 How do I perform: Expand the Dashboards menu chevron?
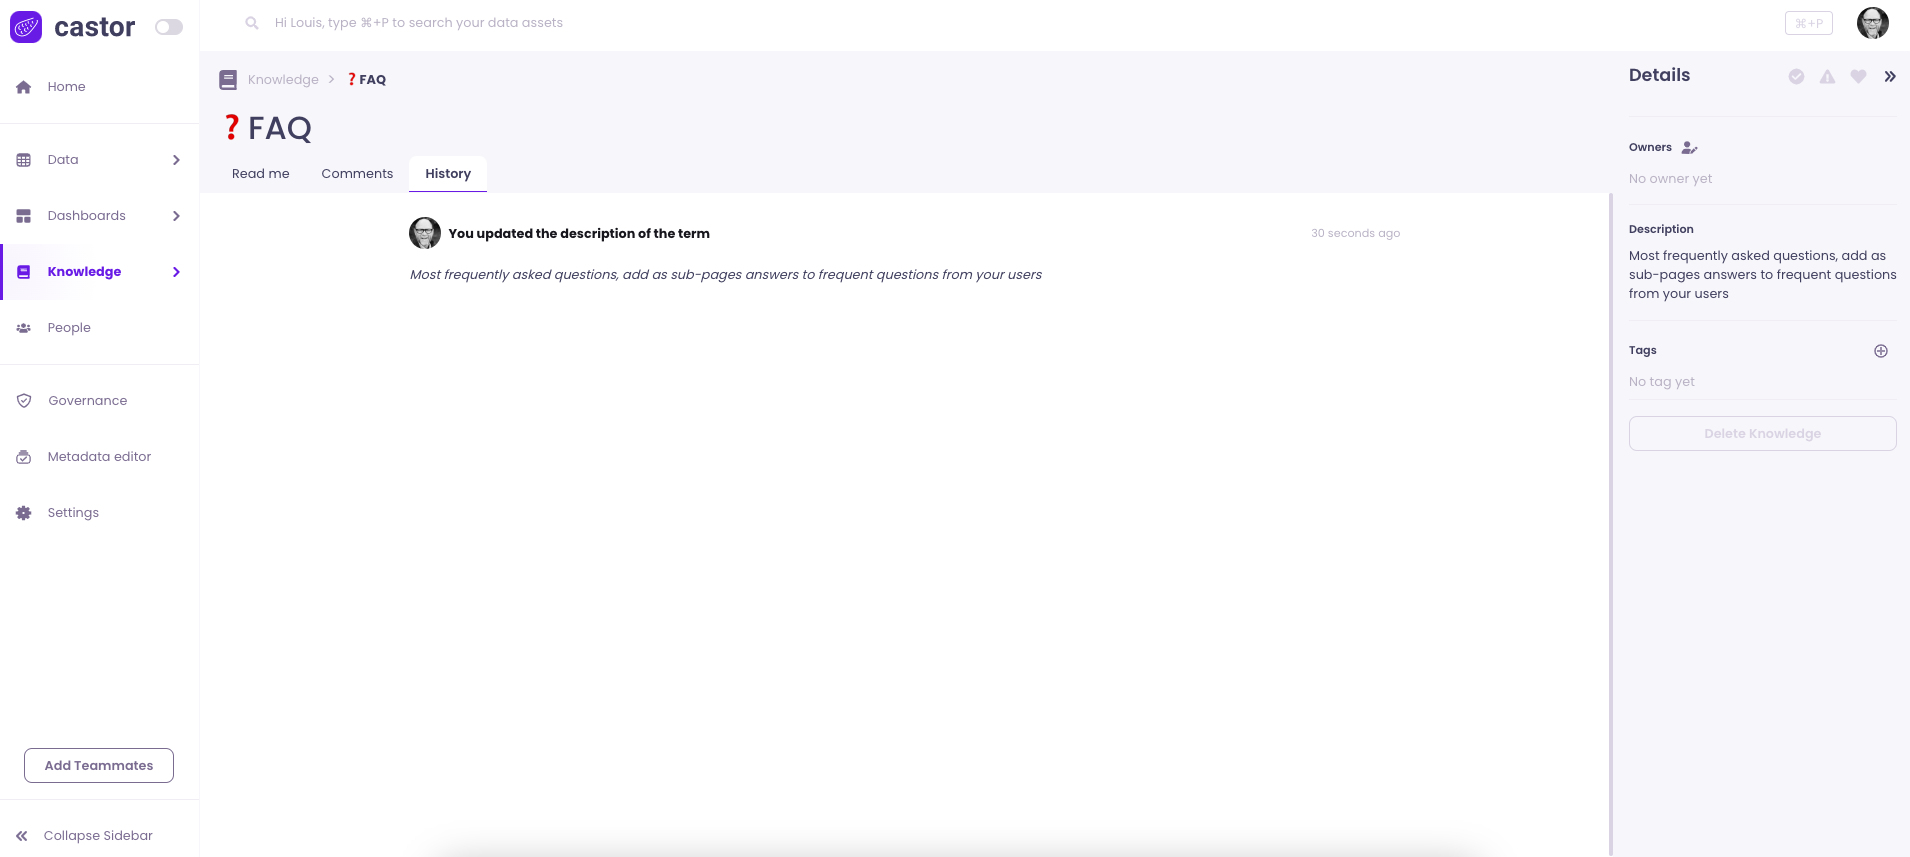tap(176, 216)
